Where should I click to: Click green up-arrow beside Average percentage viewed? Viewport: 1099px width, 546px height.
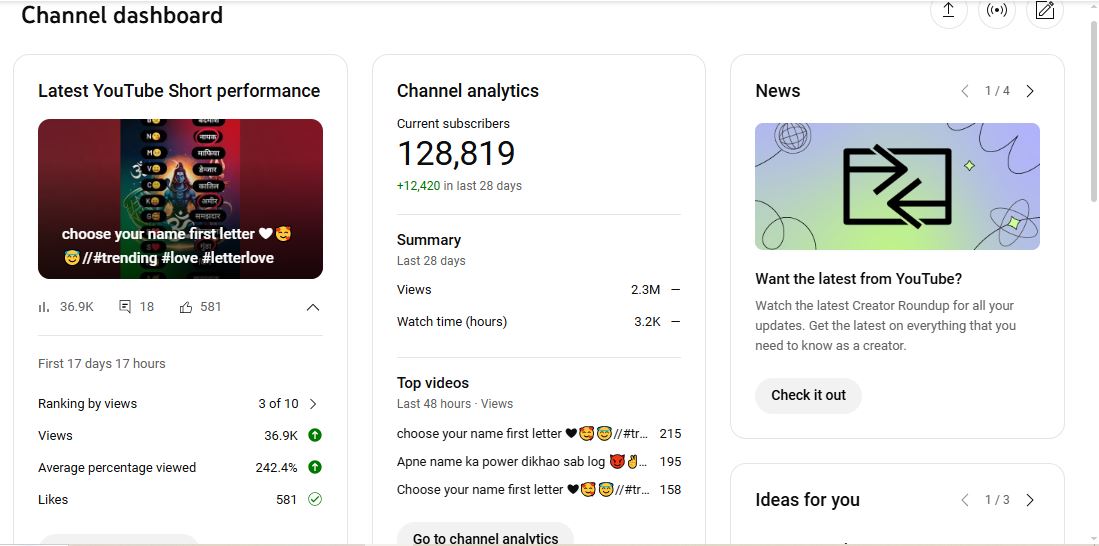point(315,467)
